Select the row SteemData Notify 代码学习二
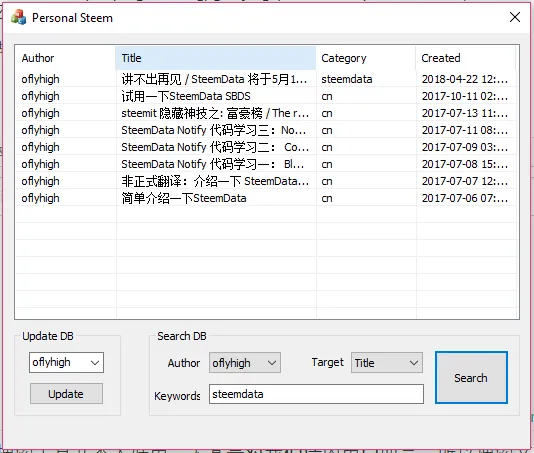This screenshot has width=534, height=453. coord(266,147)
